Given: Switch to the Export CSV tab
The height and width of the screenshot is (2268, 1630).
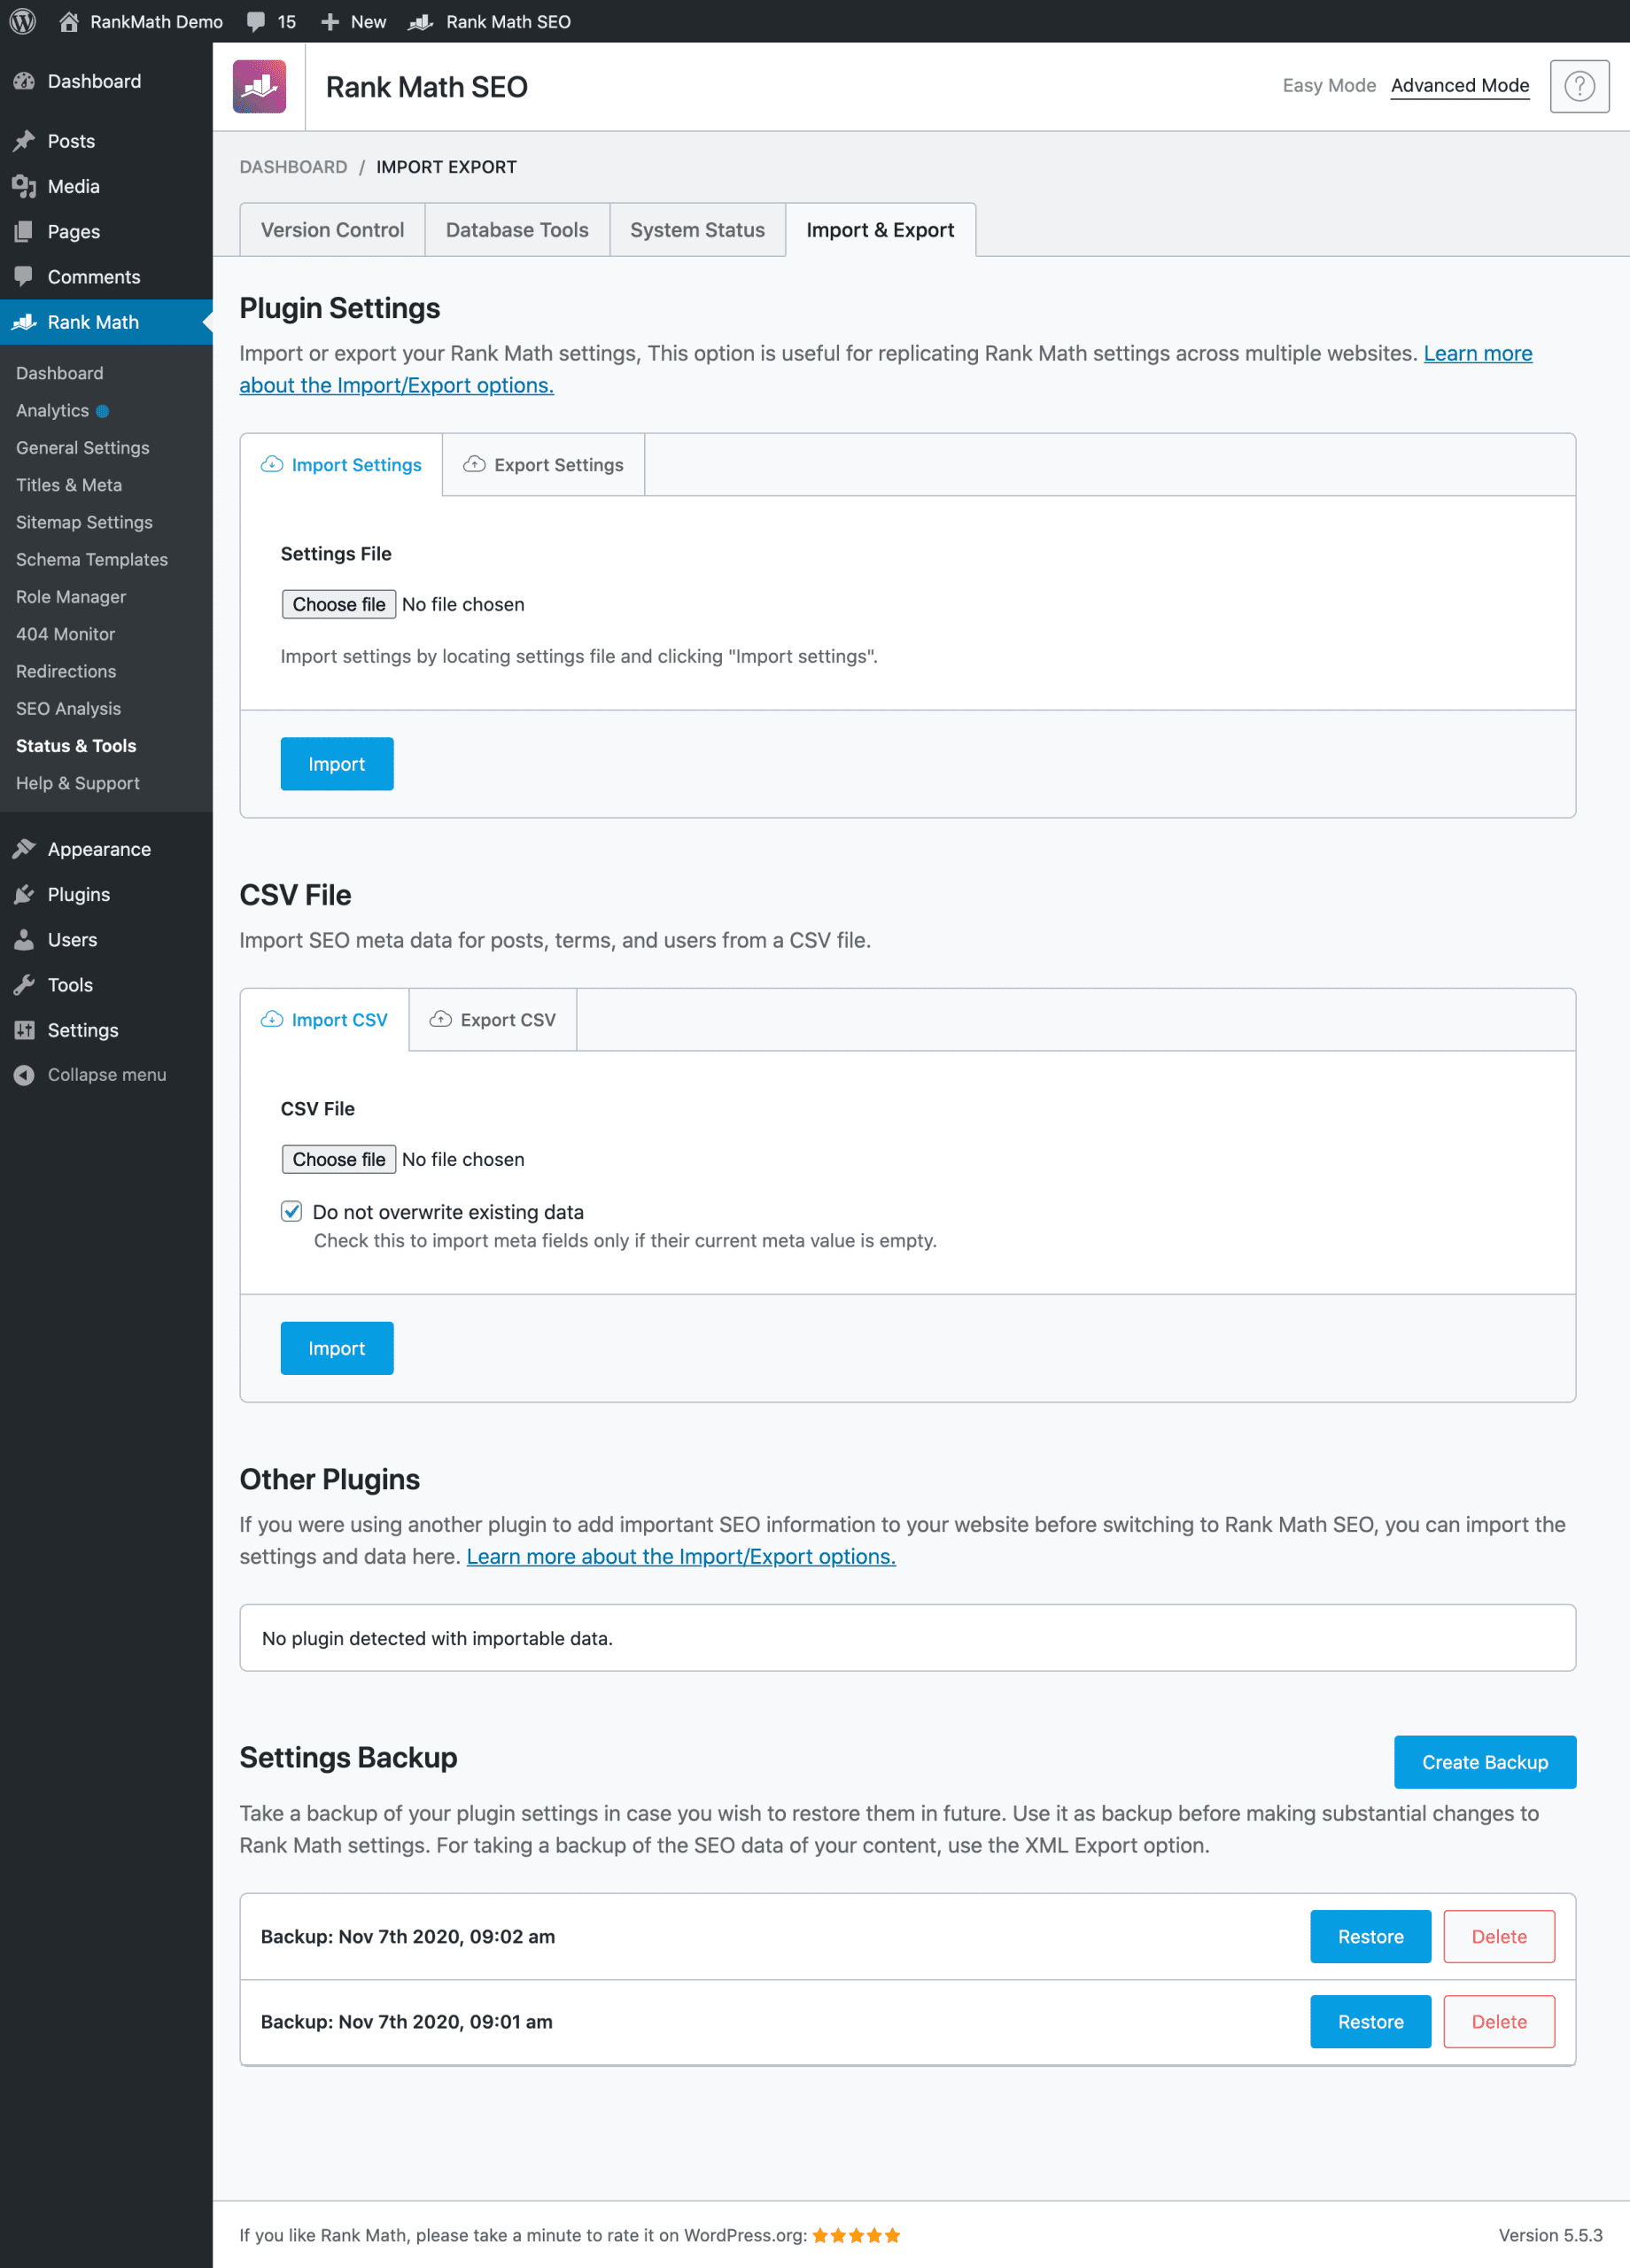Looking at the screenshot, I should click(x=492, y=1020).
